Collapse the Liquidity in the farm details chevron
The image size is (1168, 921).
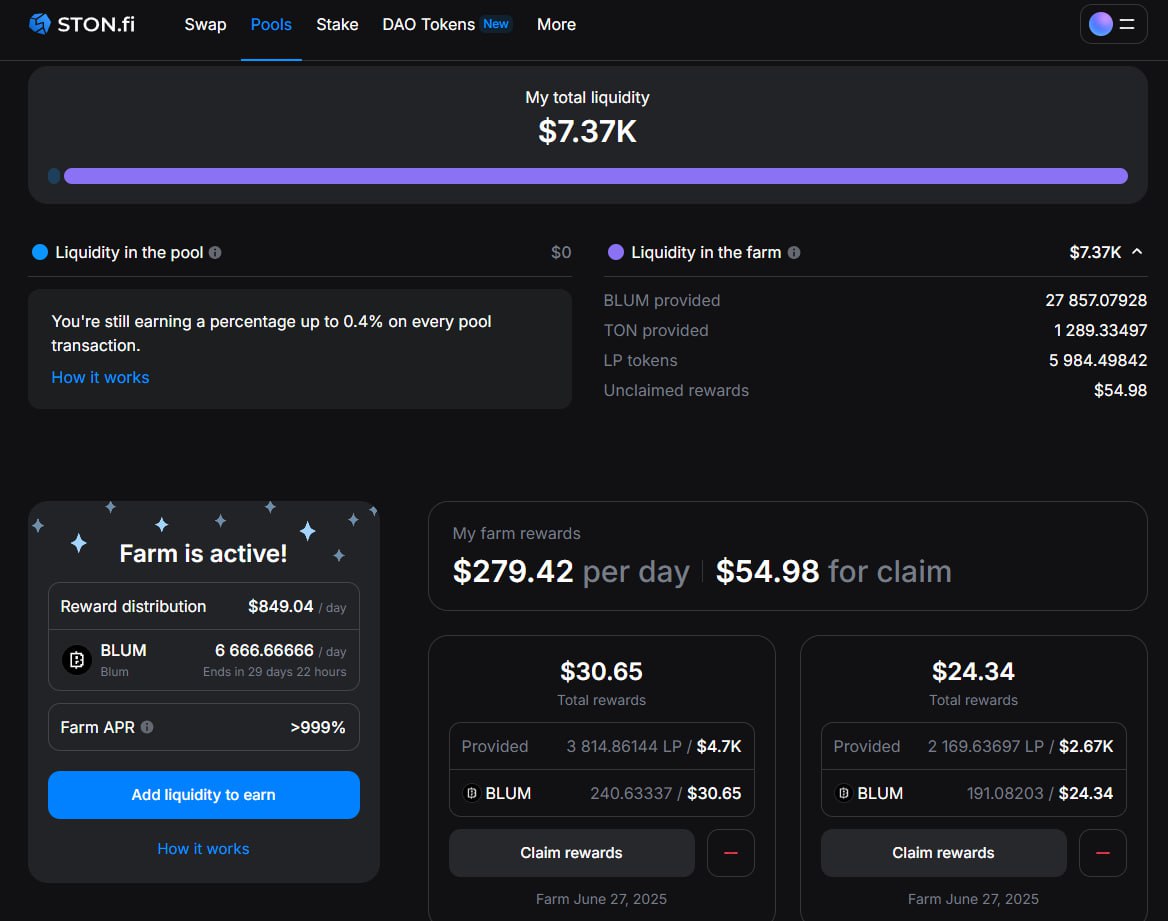[1137, 252]
